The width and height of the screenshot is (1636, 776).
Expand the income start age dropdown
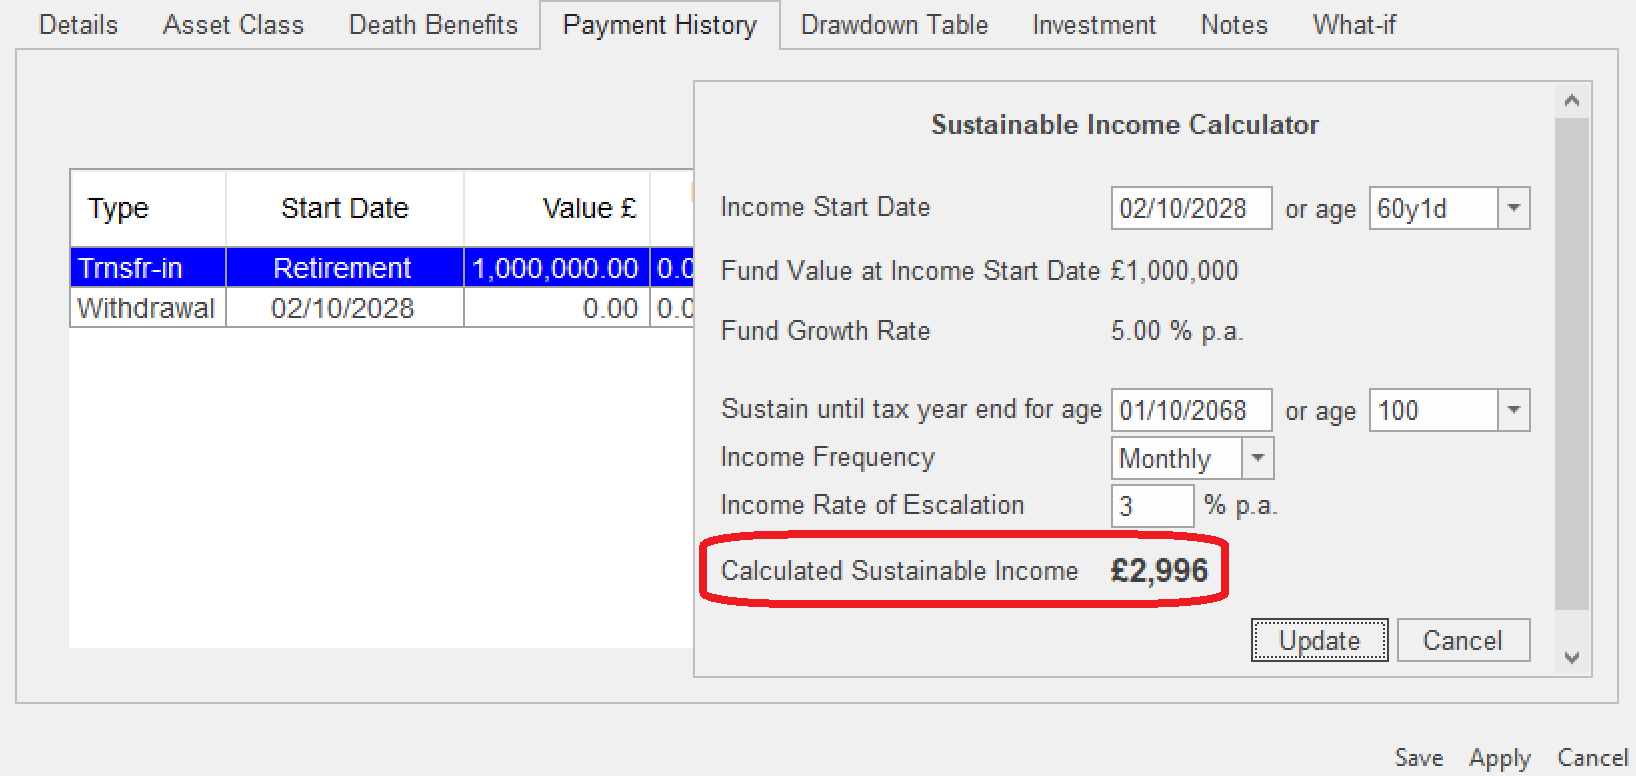point(1513,208)
